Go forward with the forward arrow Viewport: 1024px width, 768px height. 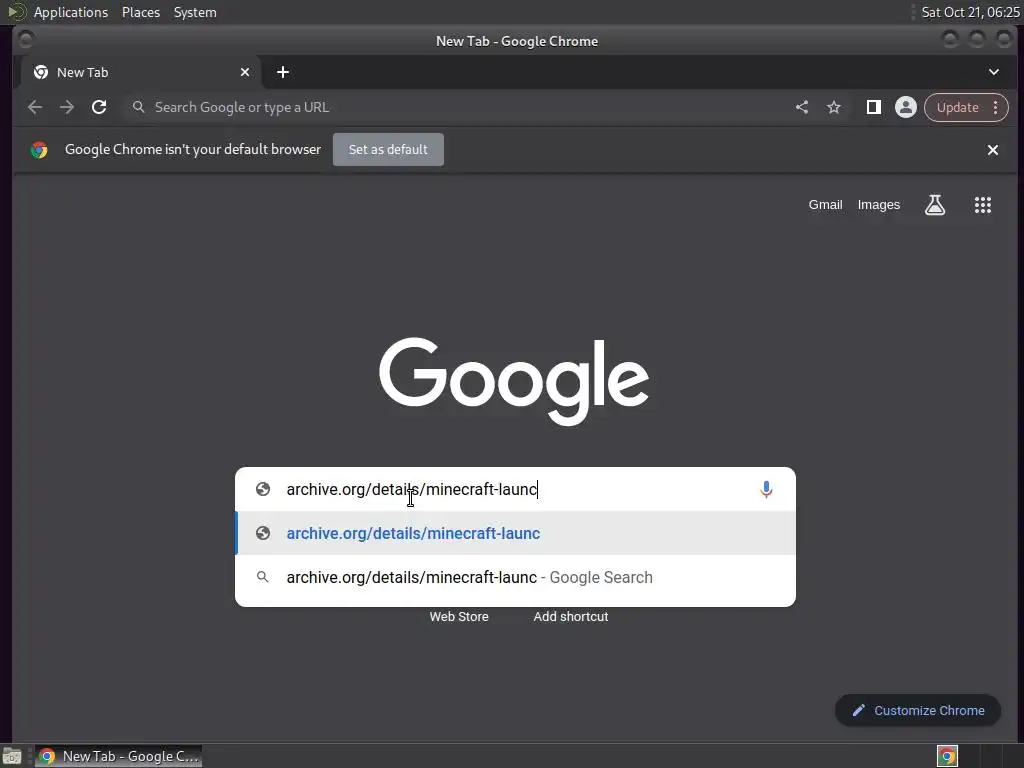tap(67, 107)
